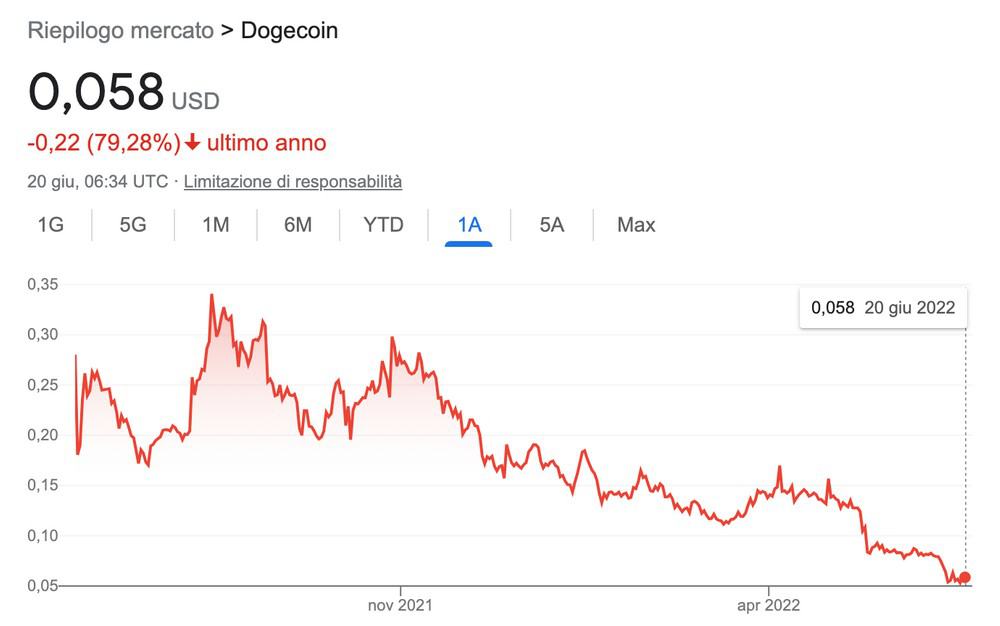Click the -0,22 (79,28%) change text

point(104,143)
